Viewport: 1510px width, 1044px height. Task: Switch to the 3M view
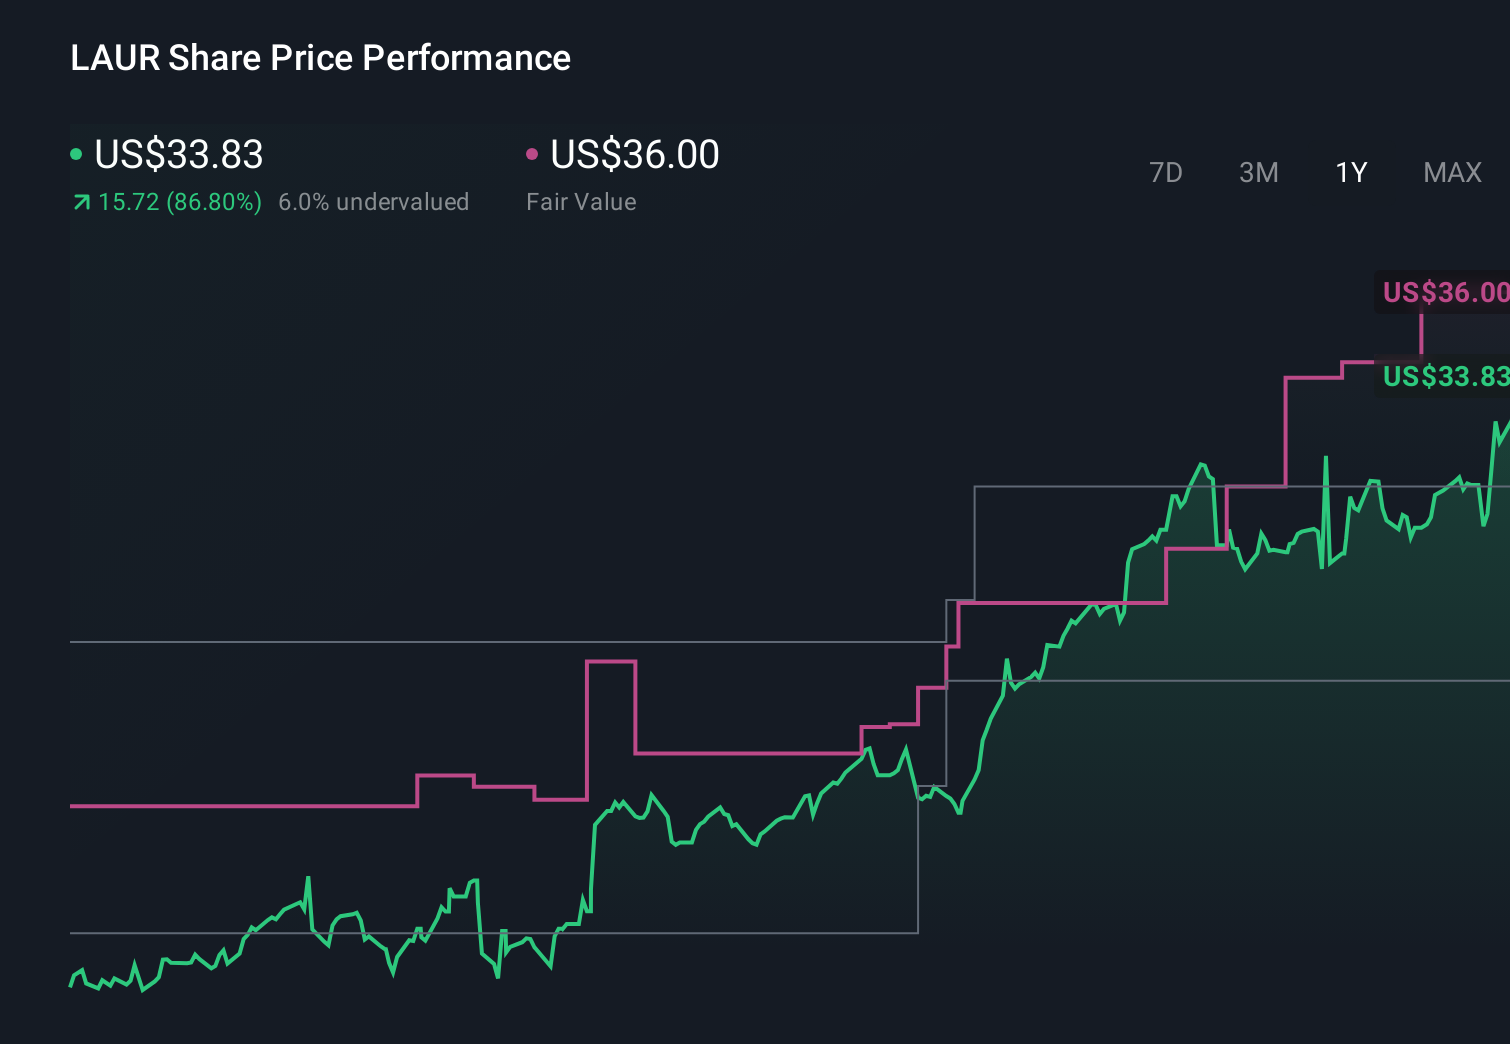click(1258, 172)
